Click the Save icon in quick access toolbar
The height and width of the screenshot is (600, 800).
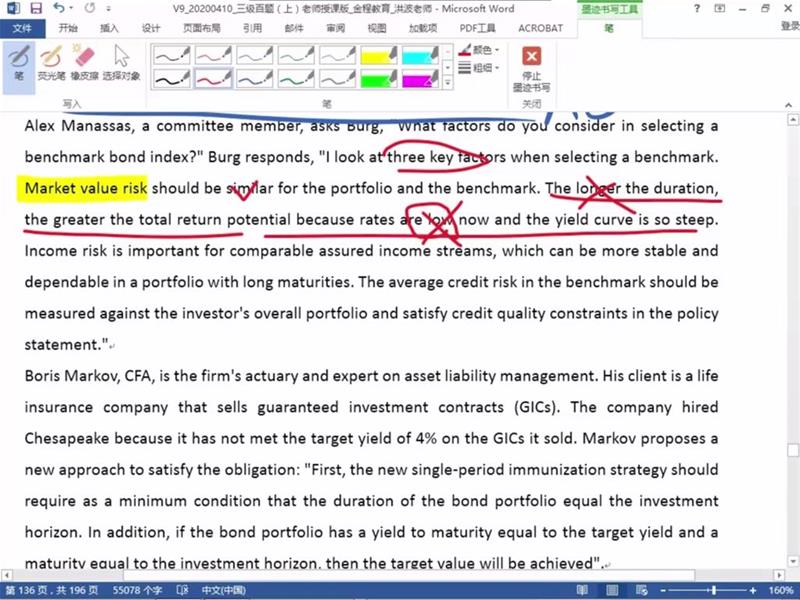[36, 8]
